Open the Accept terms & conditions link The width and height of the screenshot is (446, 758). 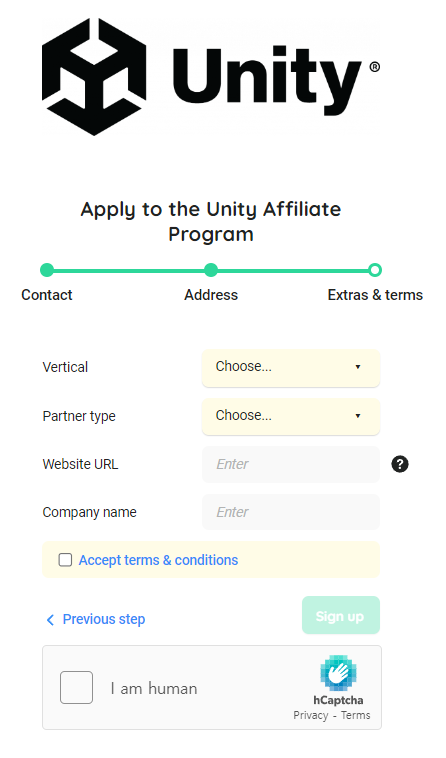158,560
